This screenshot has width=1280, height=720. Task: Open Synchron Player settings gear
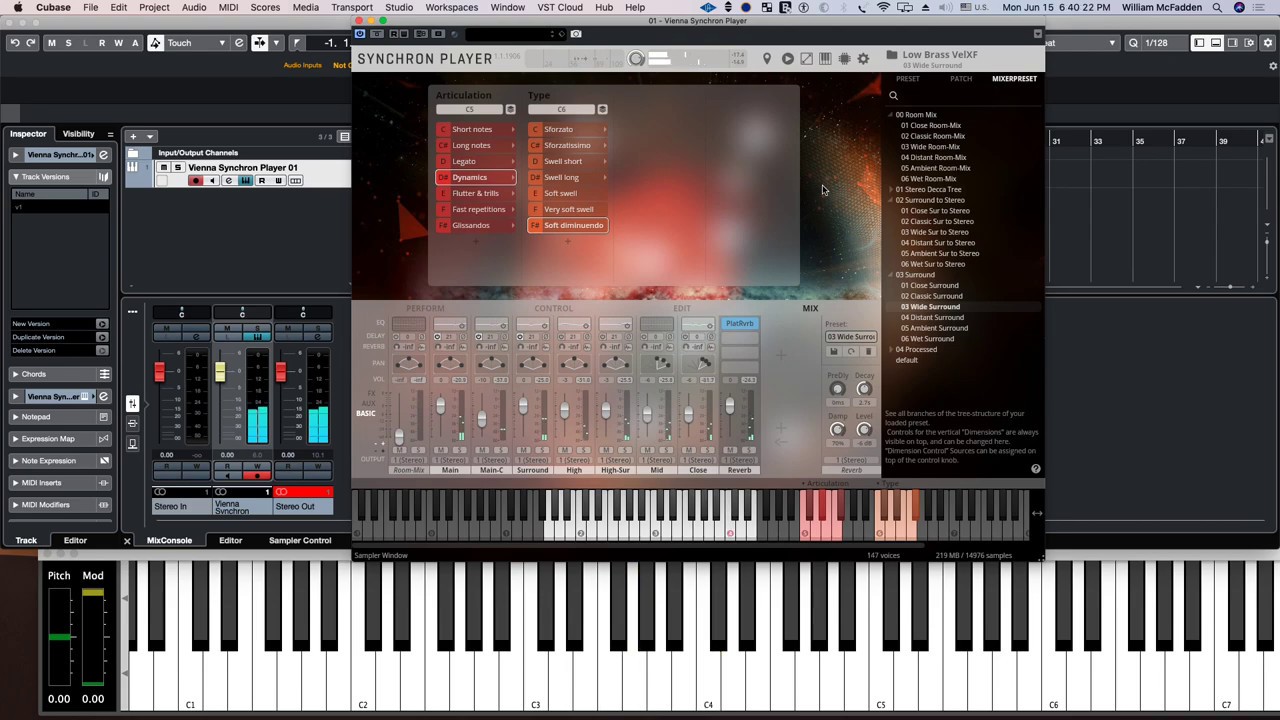pyautogui.click(x=864, y=59)
